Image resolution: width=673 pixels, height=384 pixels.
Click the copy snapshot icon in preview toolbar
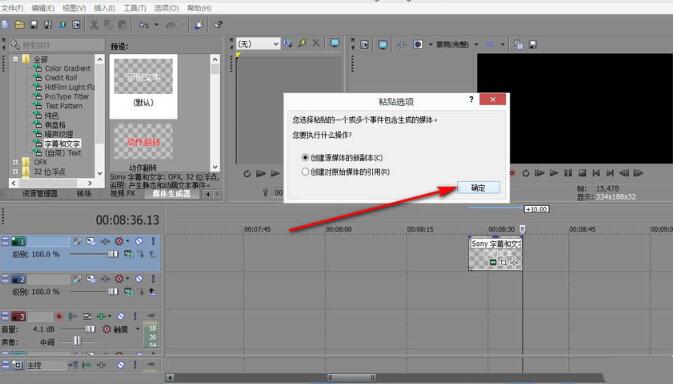click(518, 45)
